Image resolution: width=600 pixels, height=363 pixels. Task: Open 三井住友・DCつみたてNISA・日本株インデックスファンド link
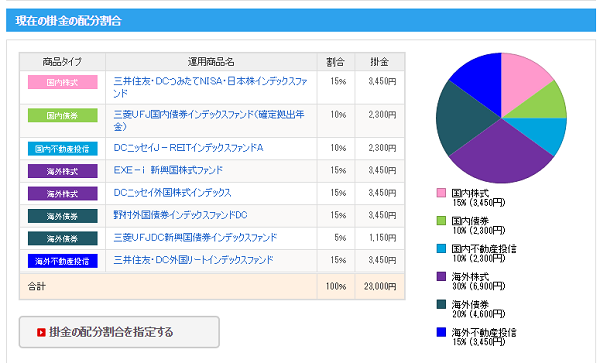tap(210, 87)
